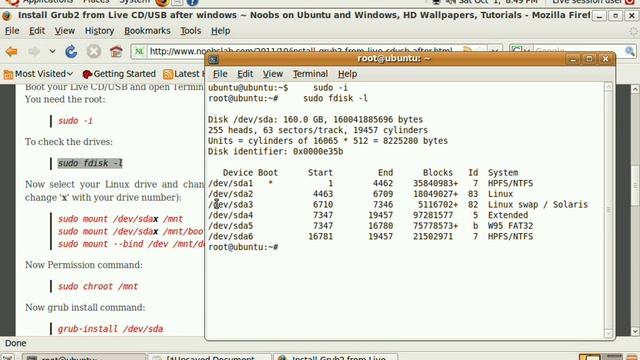Click the site favicon in the URL bar
Viewport: 640px width, 360px height.
click(139, 51)
